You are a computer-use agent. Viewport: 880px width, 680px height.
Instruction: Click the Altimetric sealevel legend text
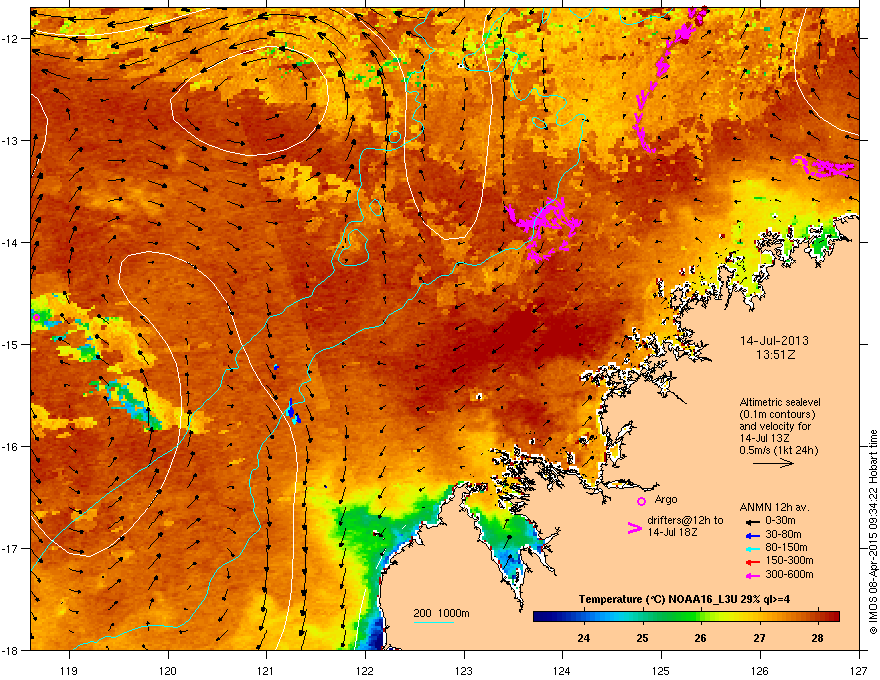(780, 402)
